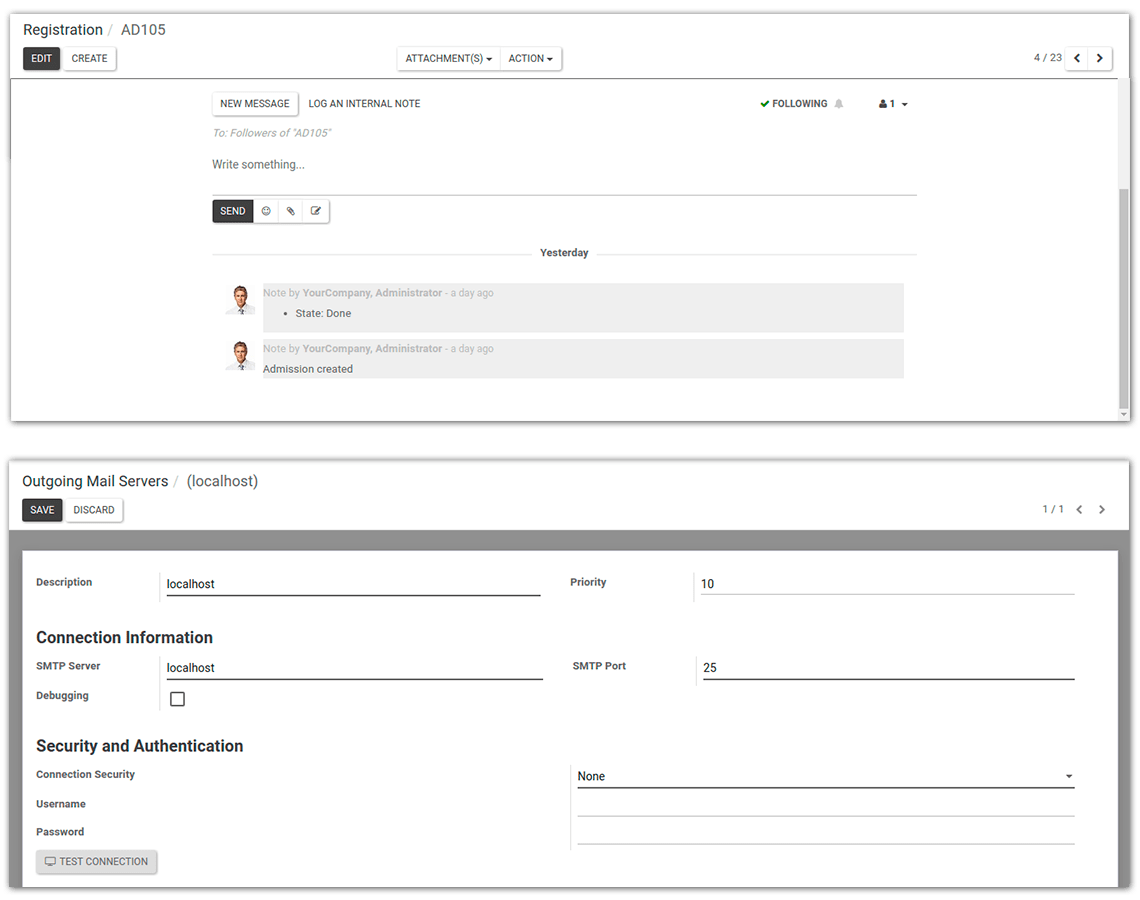The image size is (1140, 900).
Task: Open the emoji picker in the composer
Action: click(266, 211)
